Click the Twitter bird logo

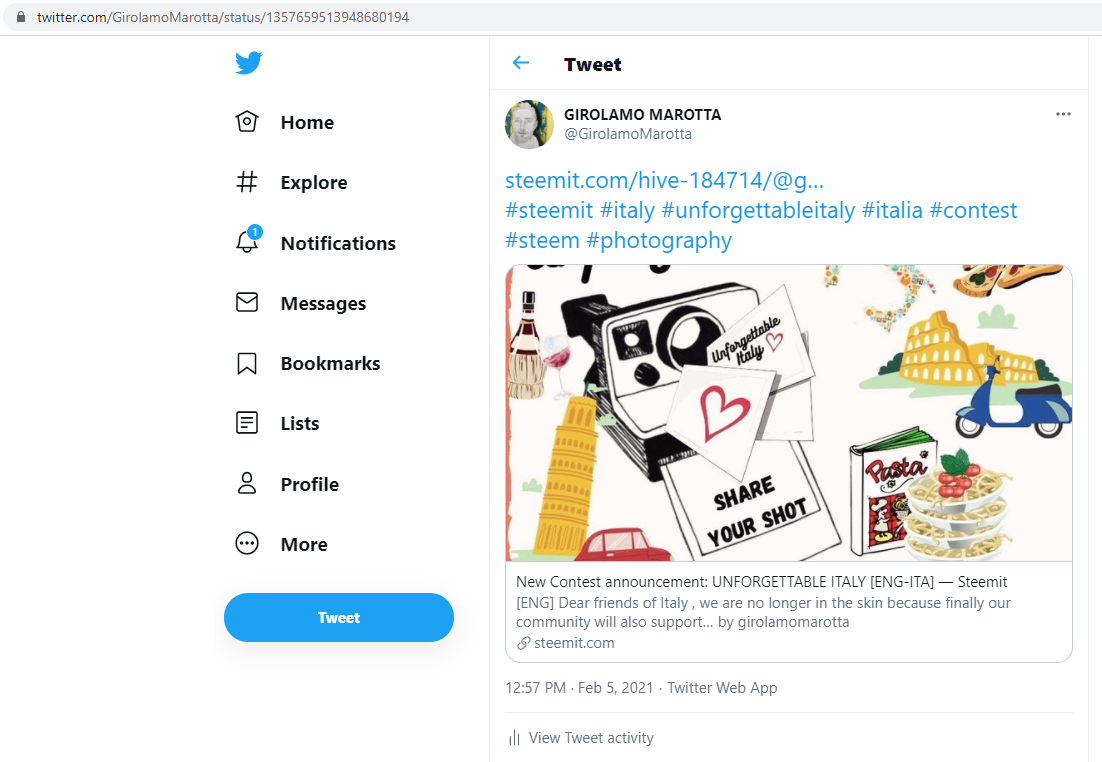(x=249, y=63)
